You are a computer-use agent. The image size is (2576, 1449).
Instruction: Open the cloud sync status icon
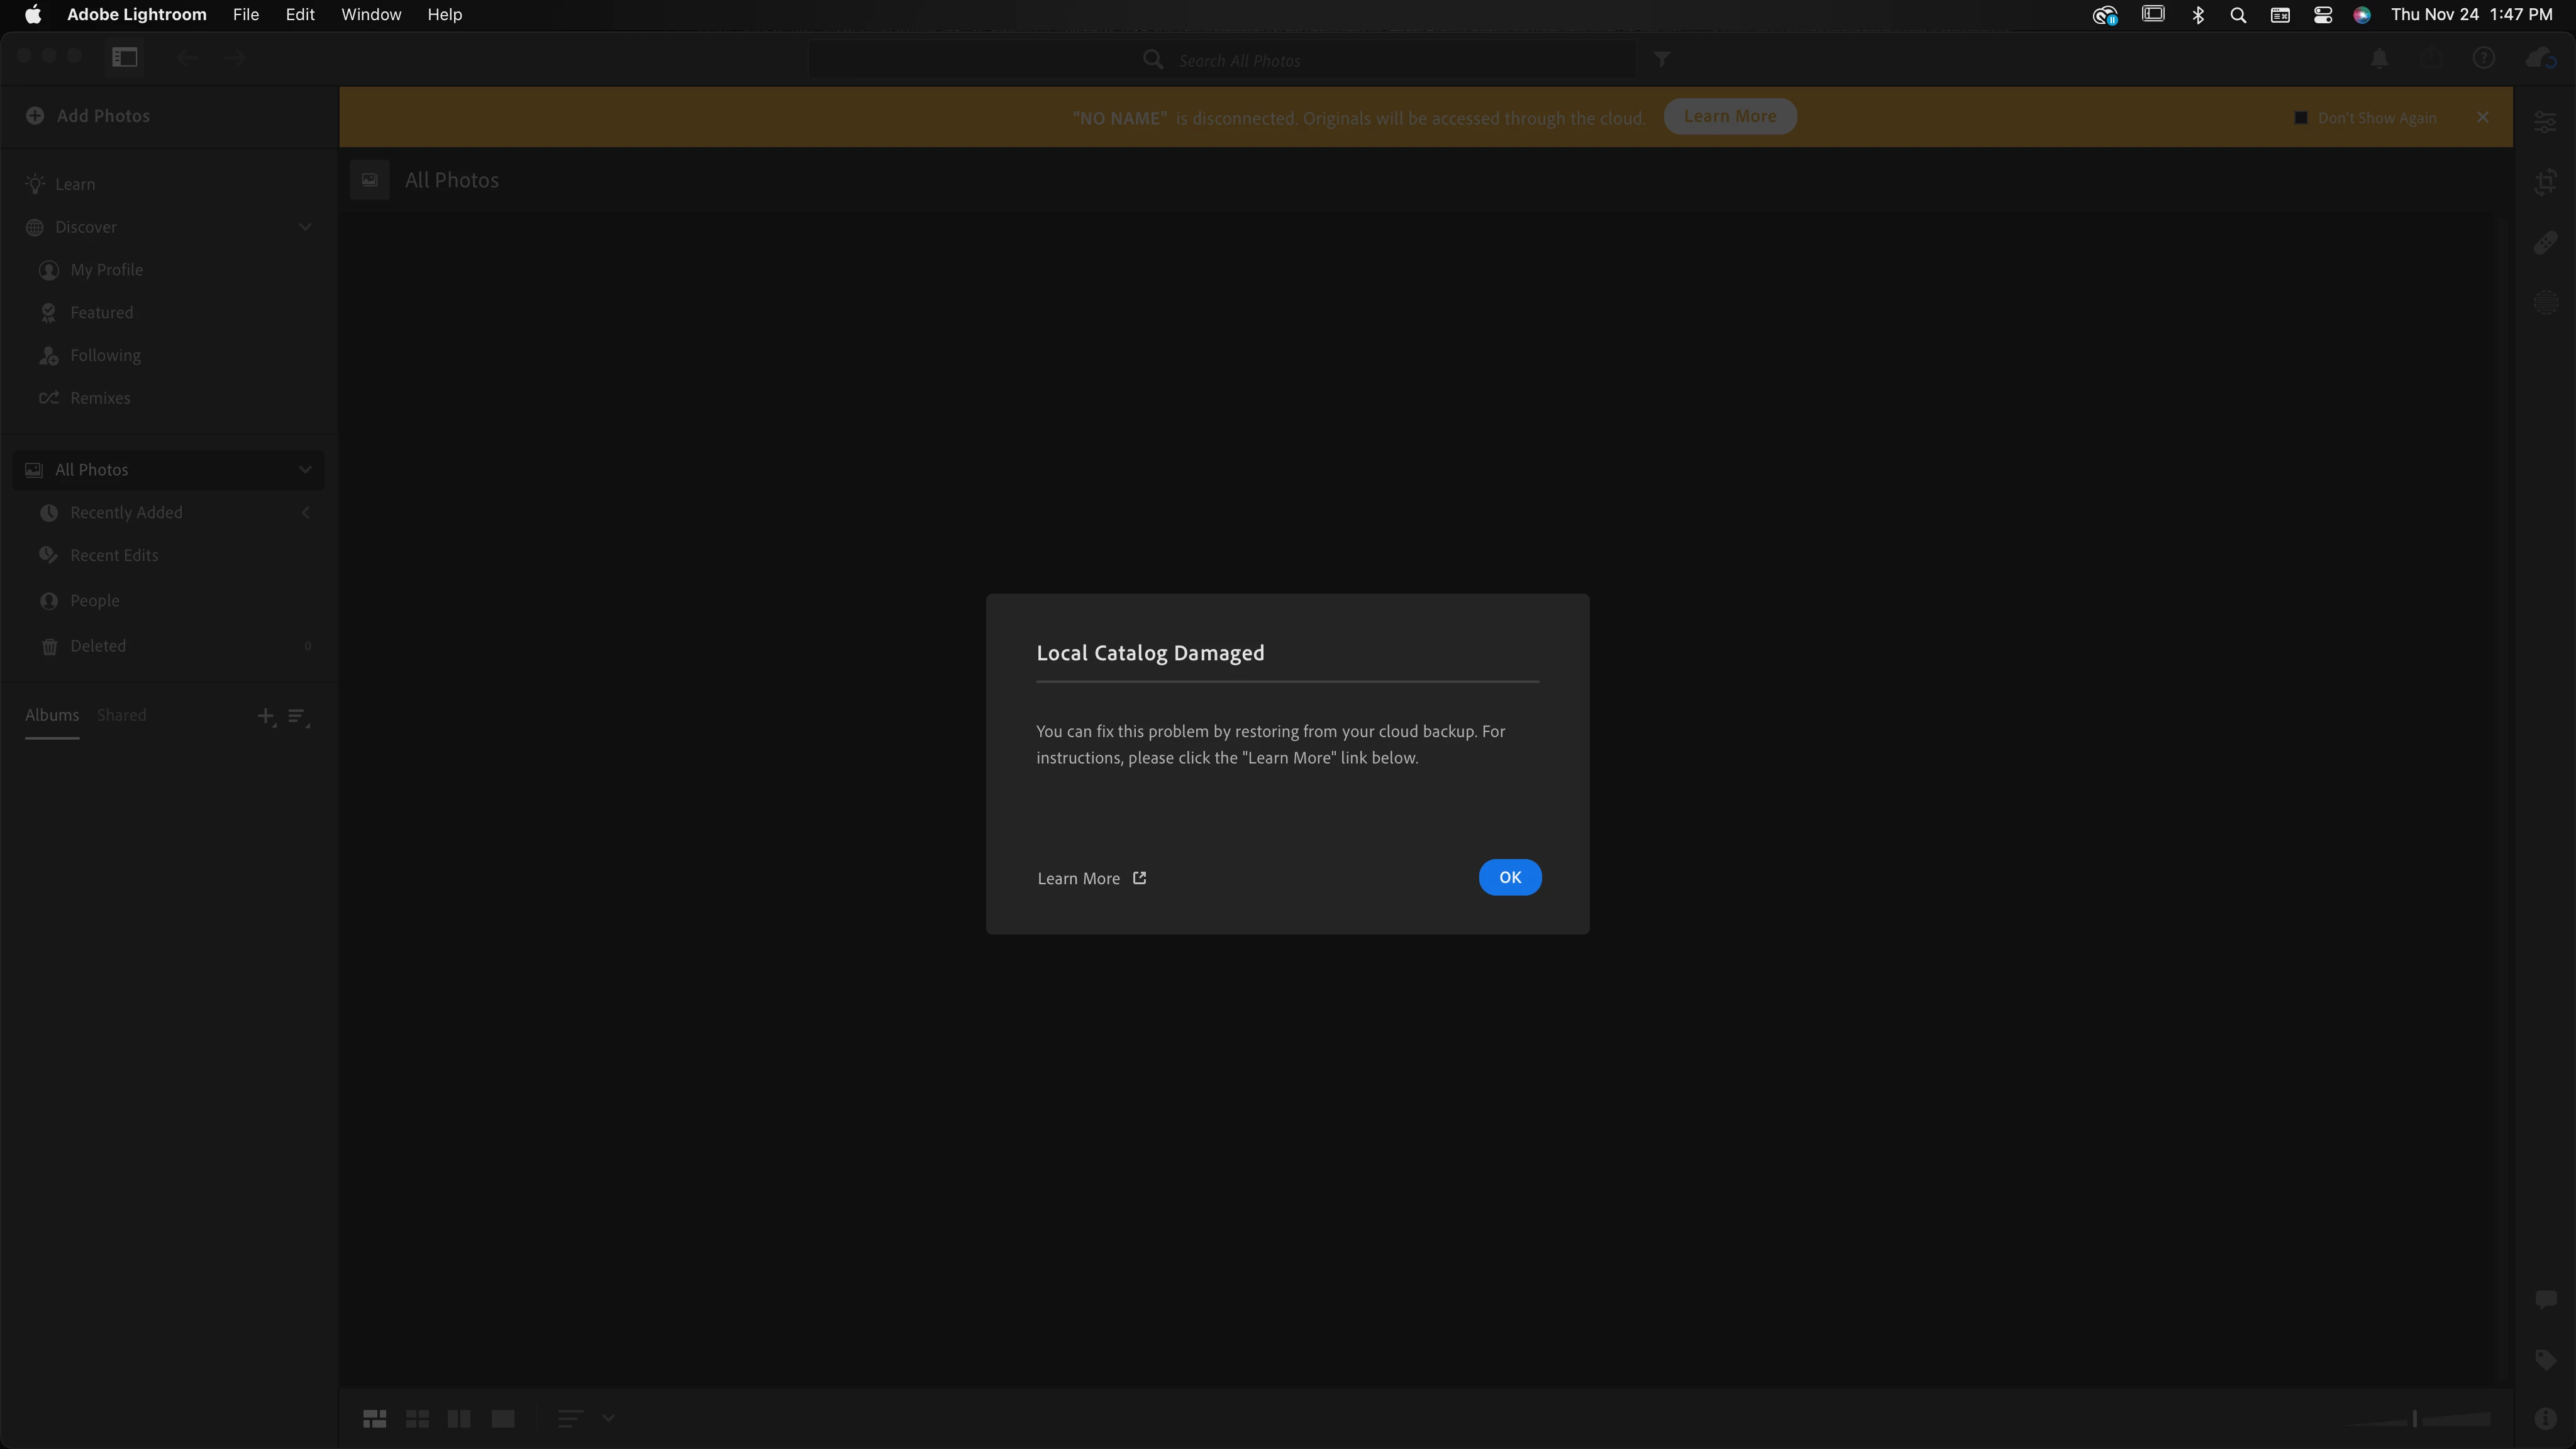(x=2540, y=59)
